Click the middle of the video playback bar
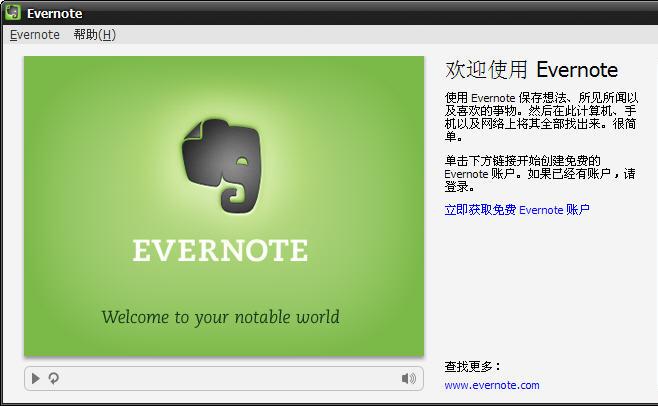This screenshot has width=658, height=406. (x=224, y=378)
